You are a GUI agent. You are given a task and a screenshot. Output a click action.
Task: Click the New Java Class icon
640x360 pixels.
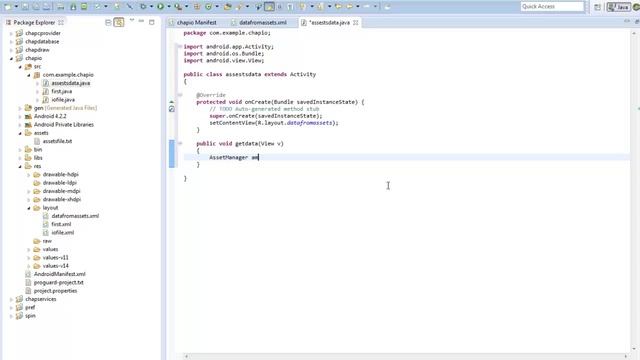pos(208,7)
